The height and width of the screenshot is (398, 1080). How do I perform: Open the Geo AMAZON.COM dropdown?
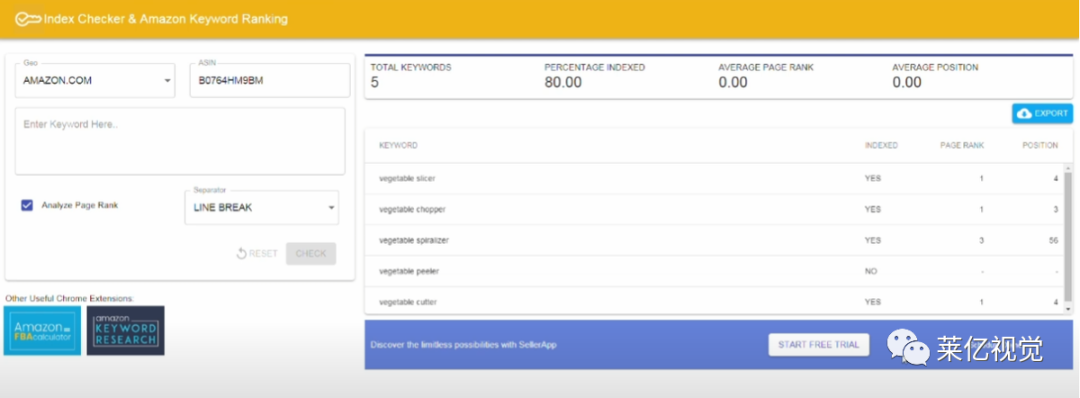coord(95,81)
